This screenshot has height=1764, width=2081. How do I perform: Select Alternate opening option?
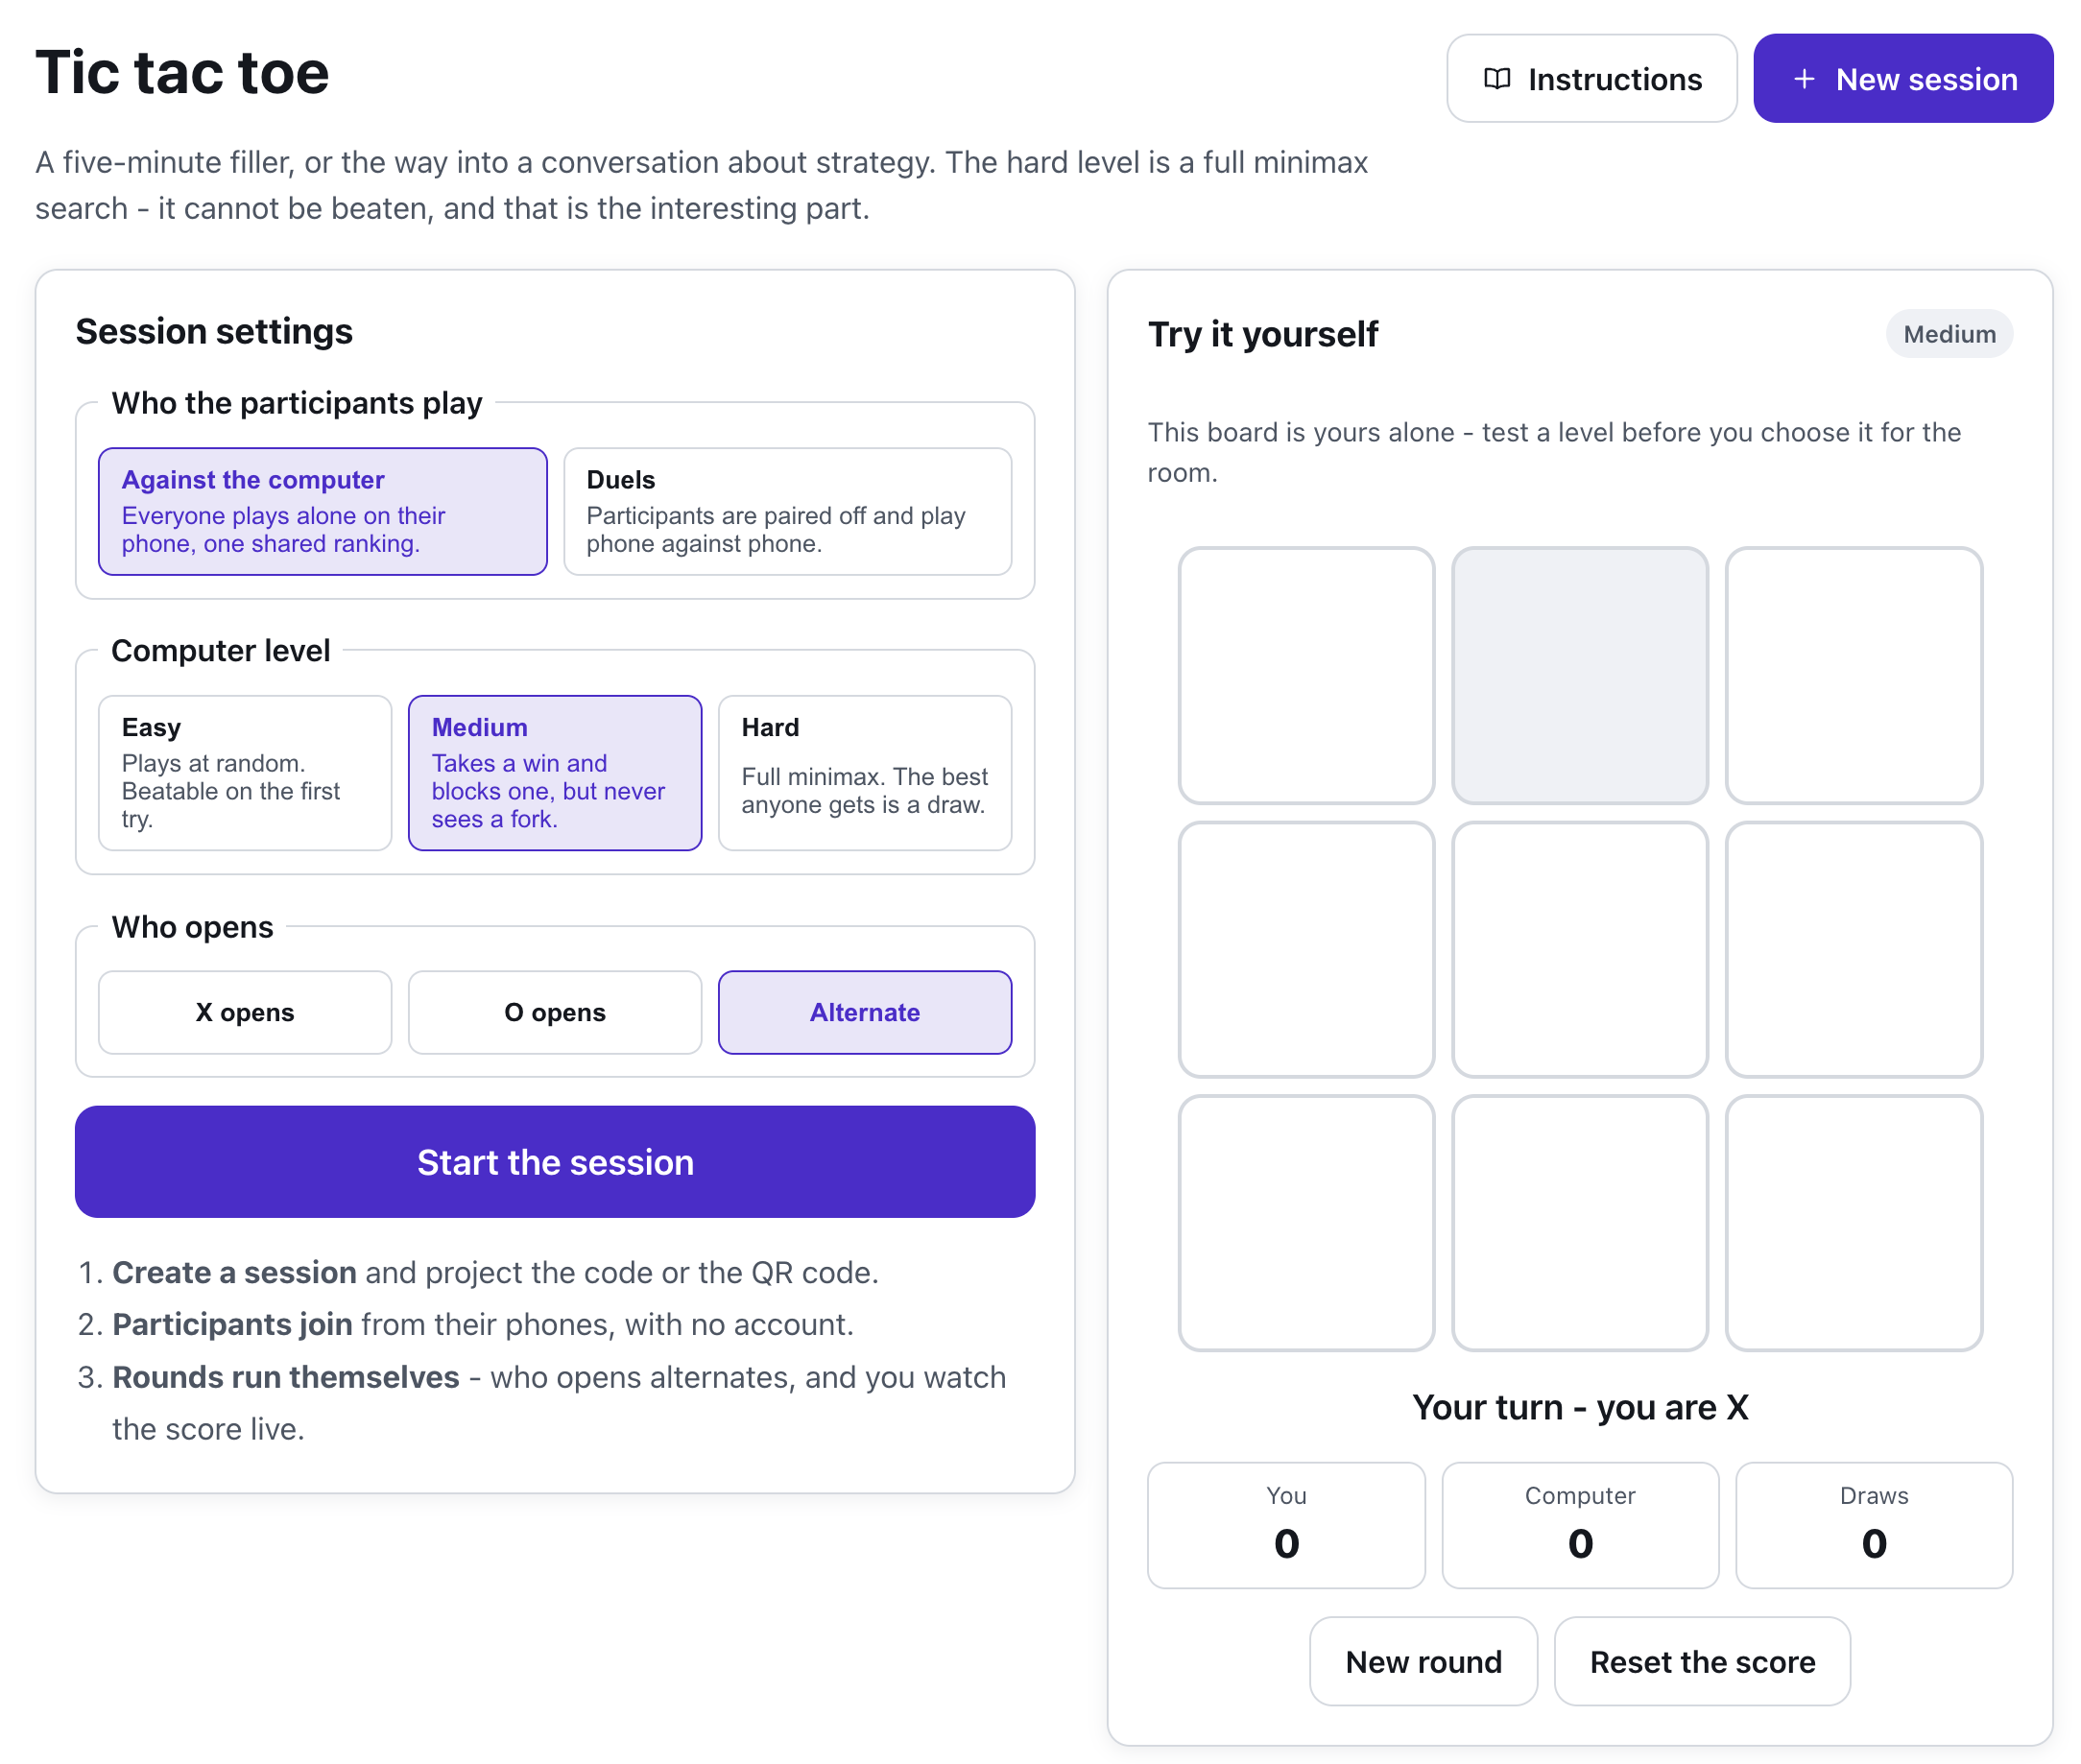point(865,1012)
